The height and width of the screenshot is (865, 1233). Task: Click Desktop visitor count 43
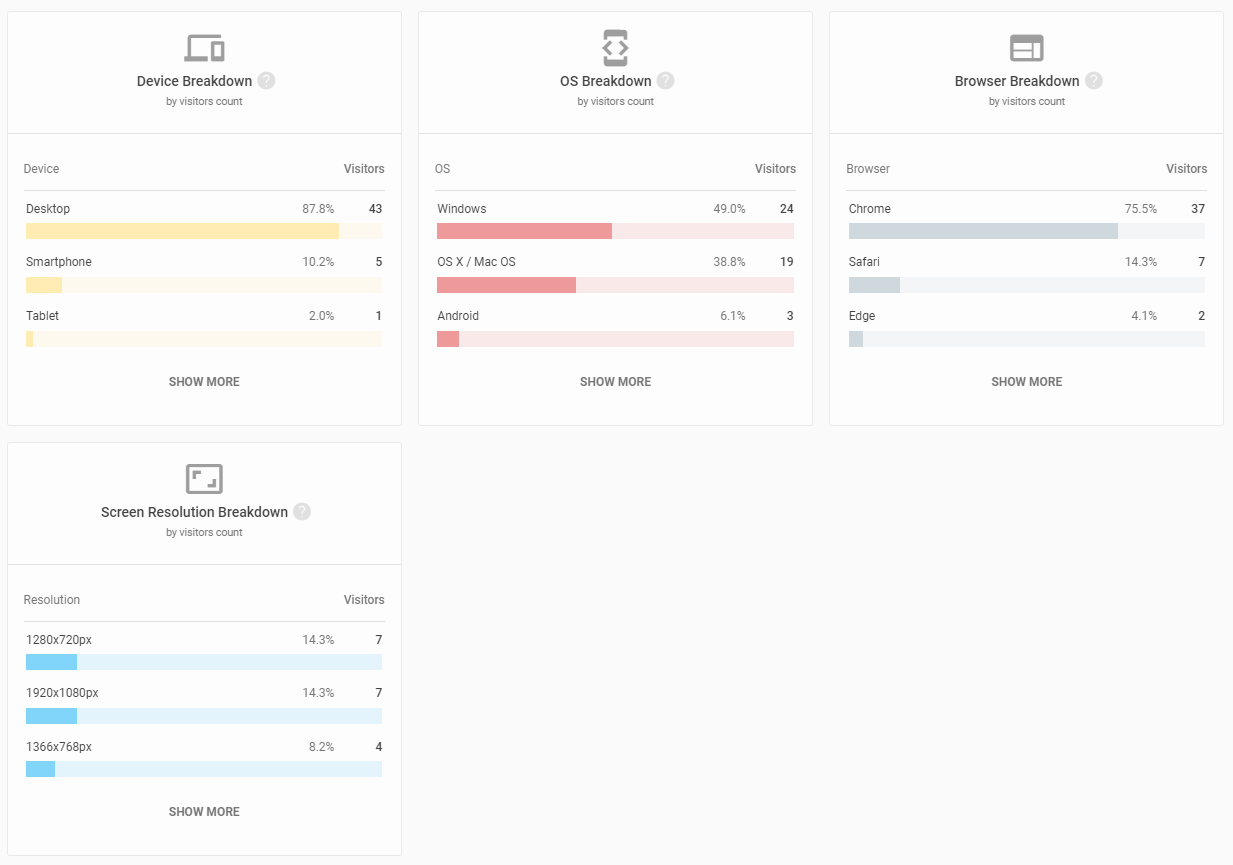pos(375,209)
